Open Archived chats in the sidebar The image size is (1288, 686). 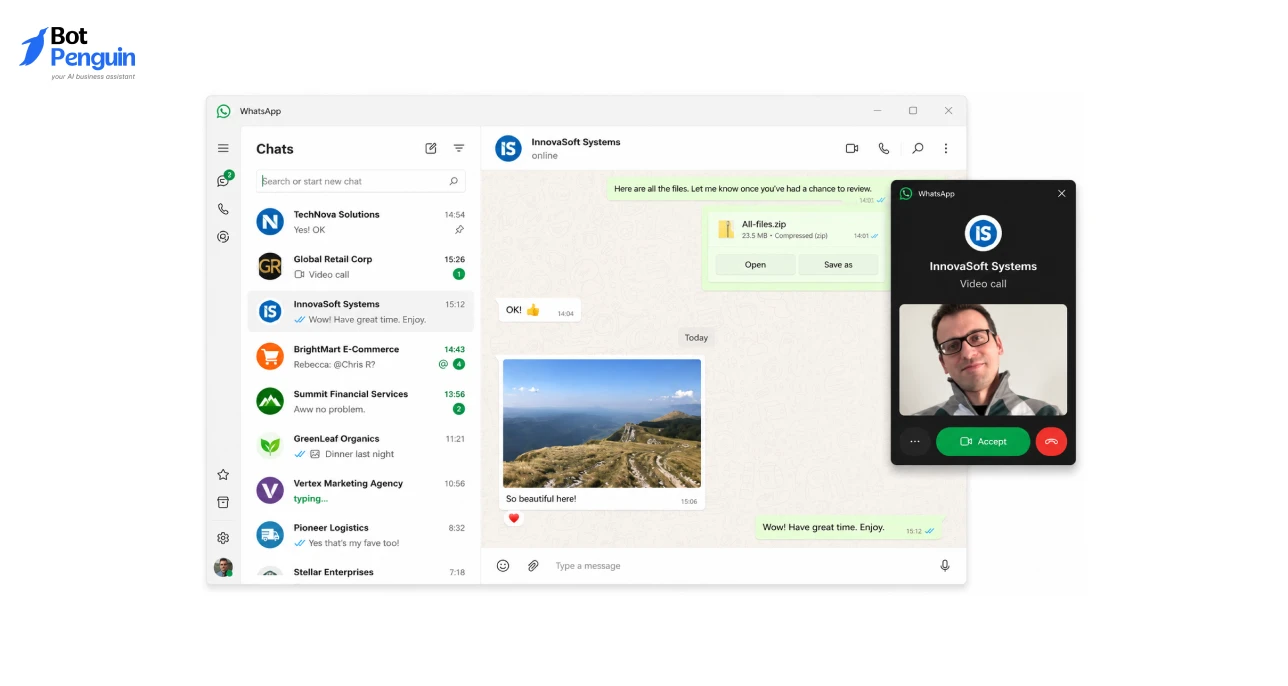pos(223,502)
